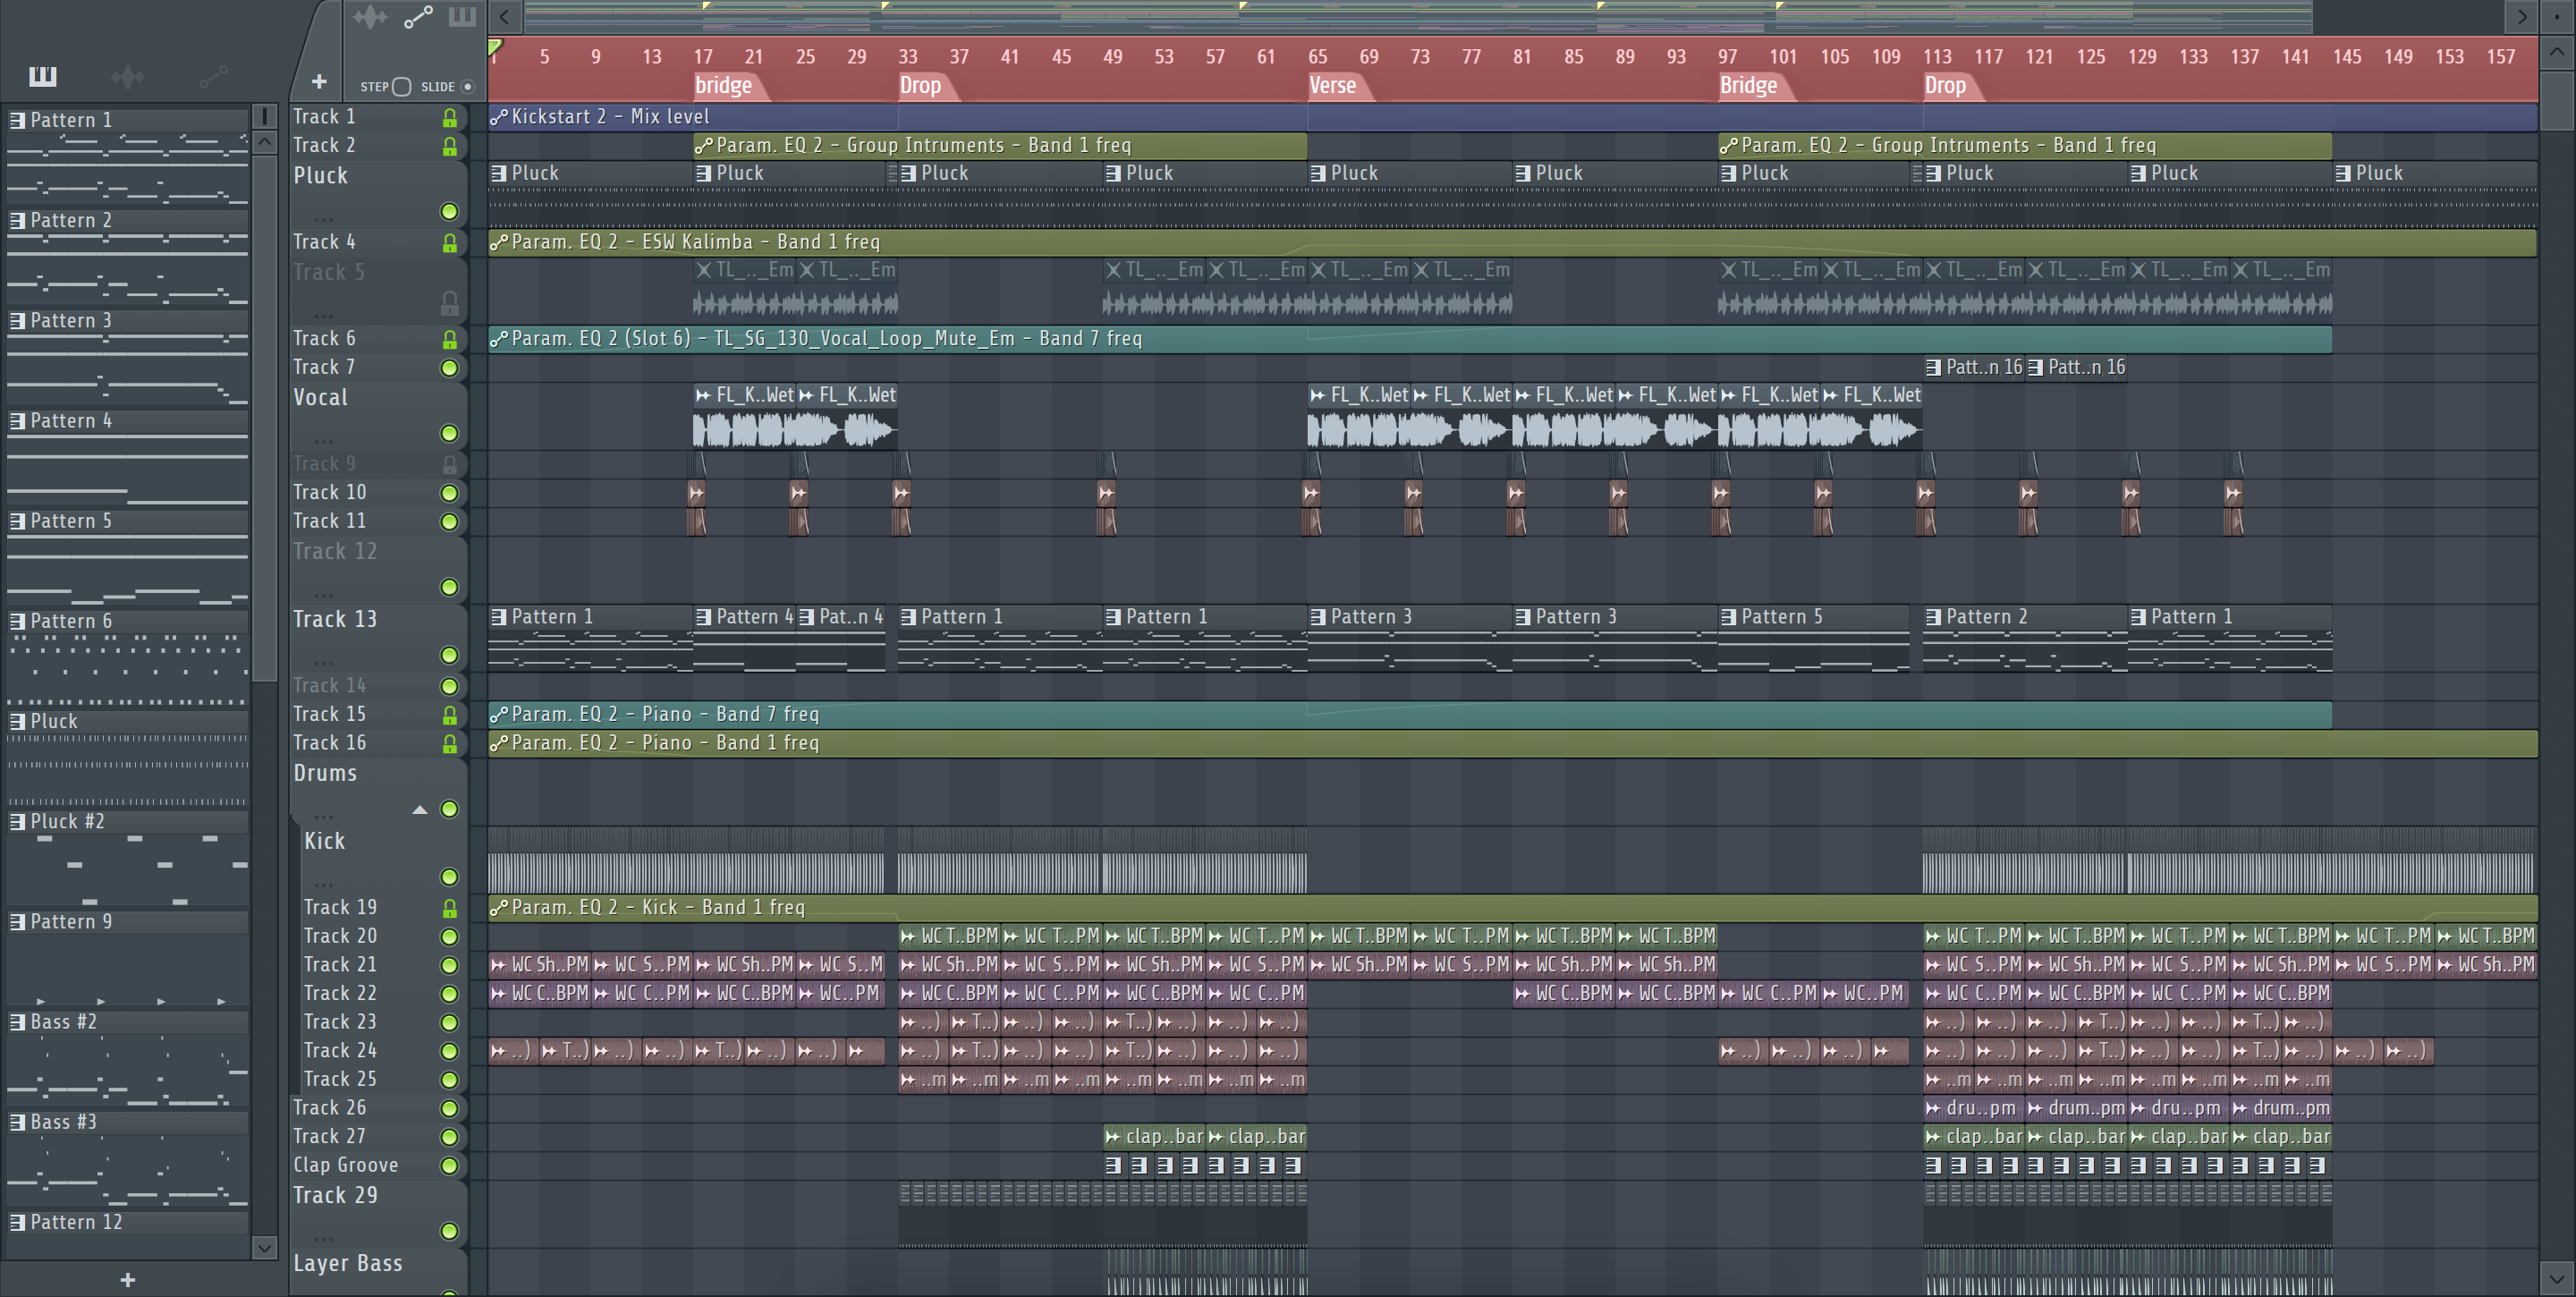Open Piano Band 7 freq clip menu

pos(498,715)
